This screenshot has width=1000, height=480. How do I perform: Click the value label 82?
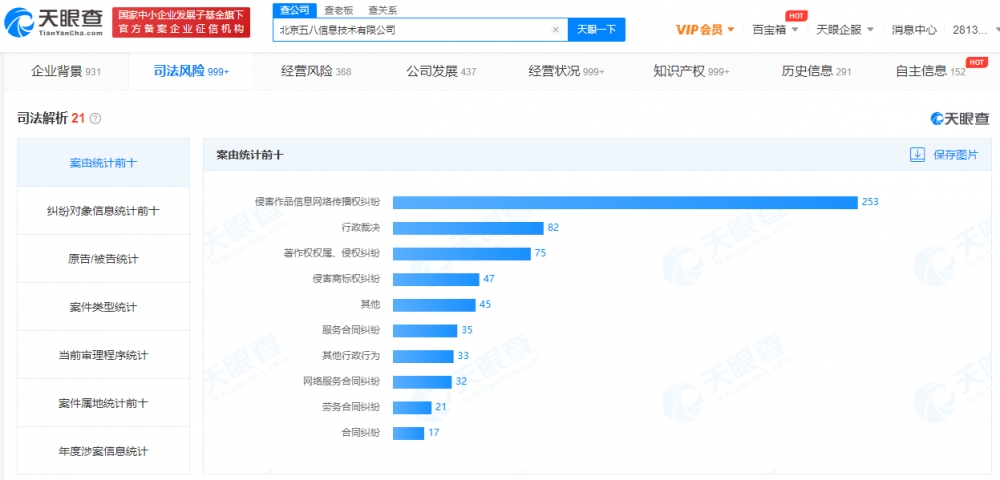click(553, 228)
